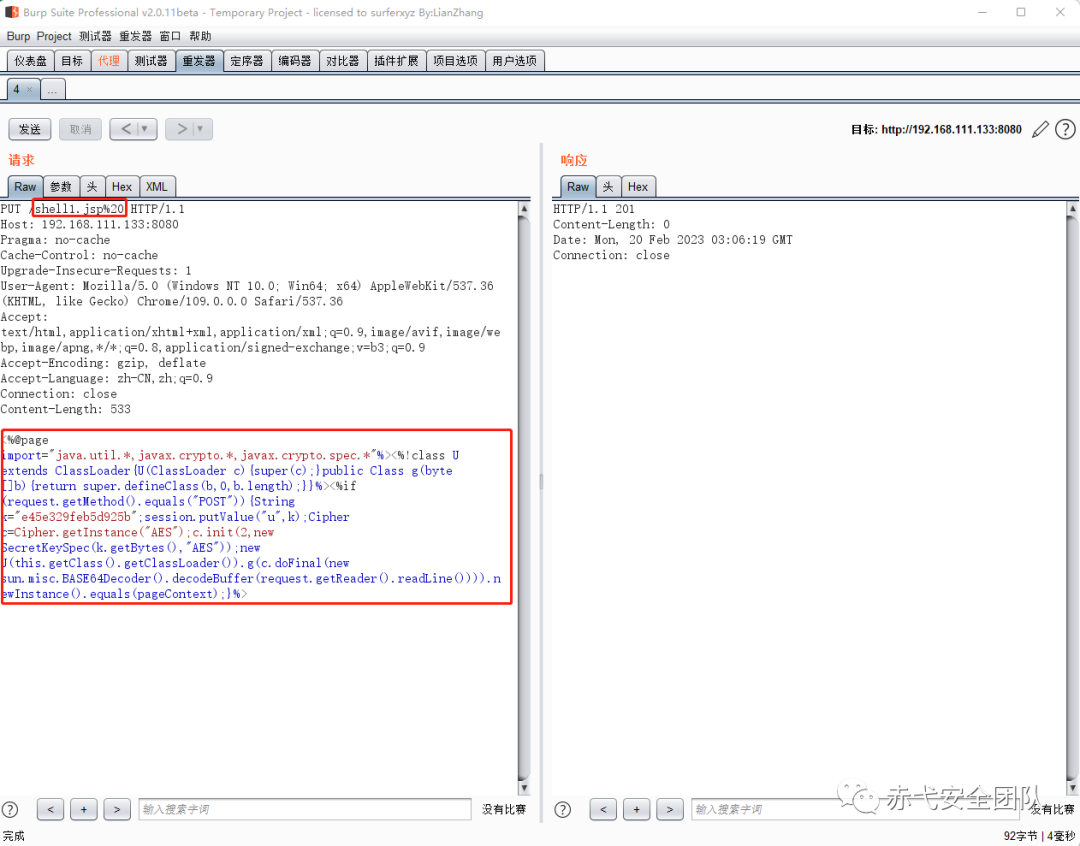1080x846 pixels.
Task: Switch to the 编码器 tab
Action: click(294, 61)
